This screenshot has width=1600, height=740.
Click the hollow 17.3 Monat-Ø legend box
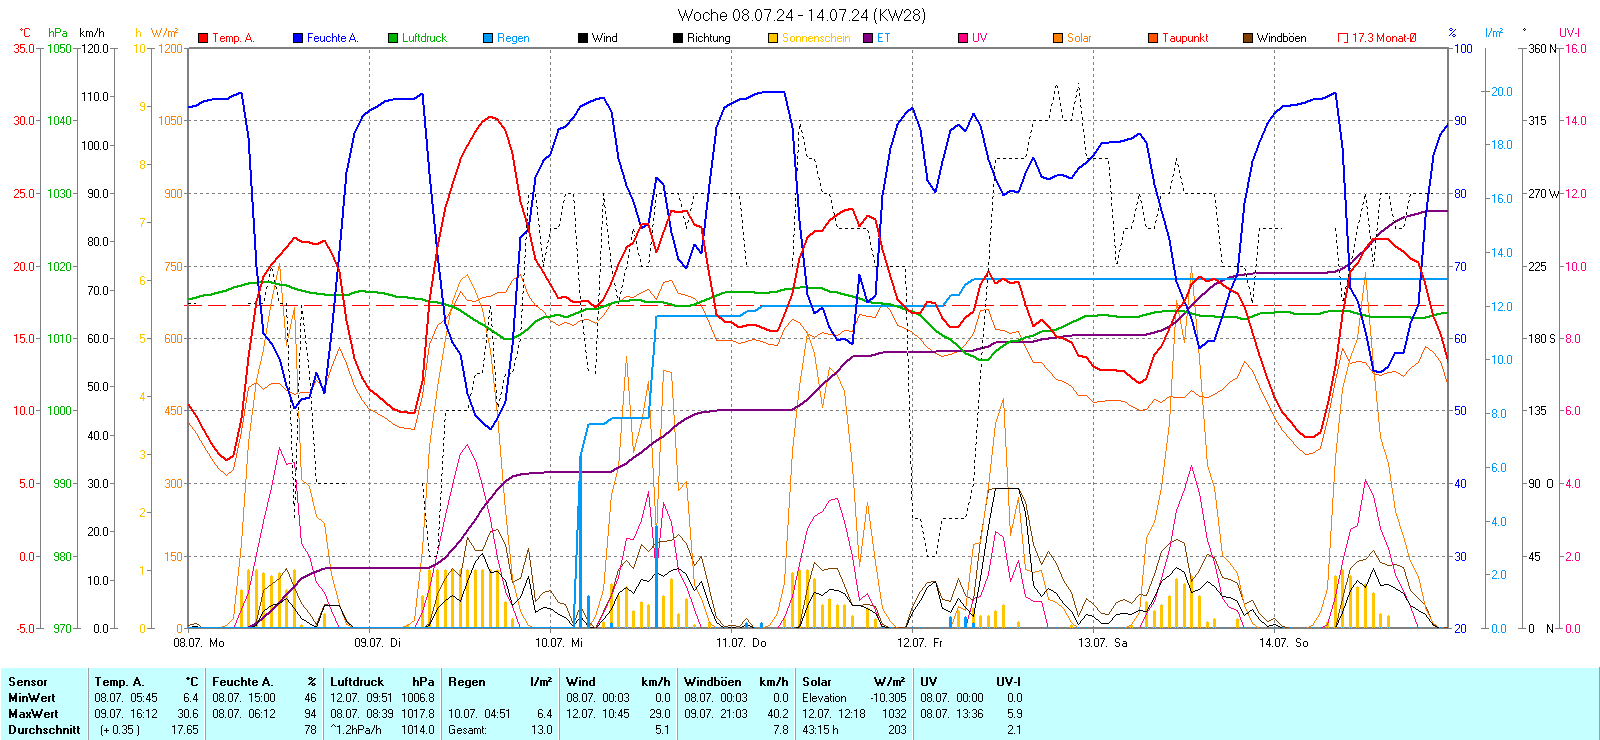pos(1343,38)
